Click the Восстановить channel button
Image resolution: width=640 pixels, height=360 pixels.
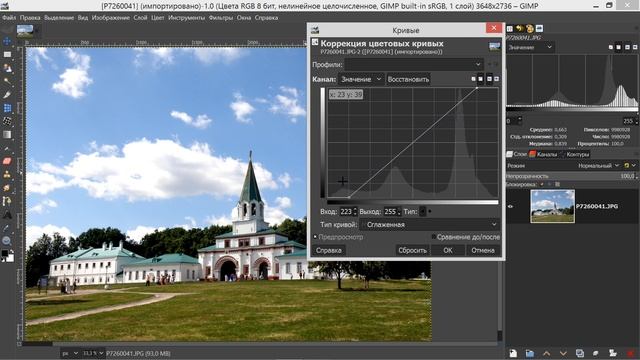pyautogui.click(x=408, y=79)
